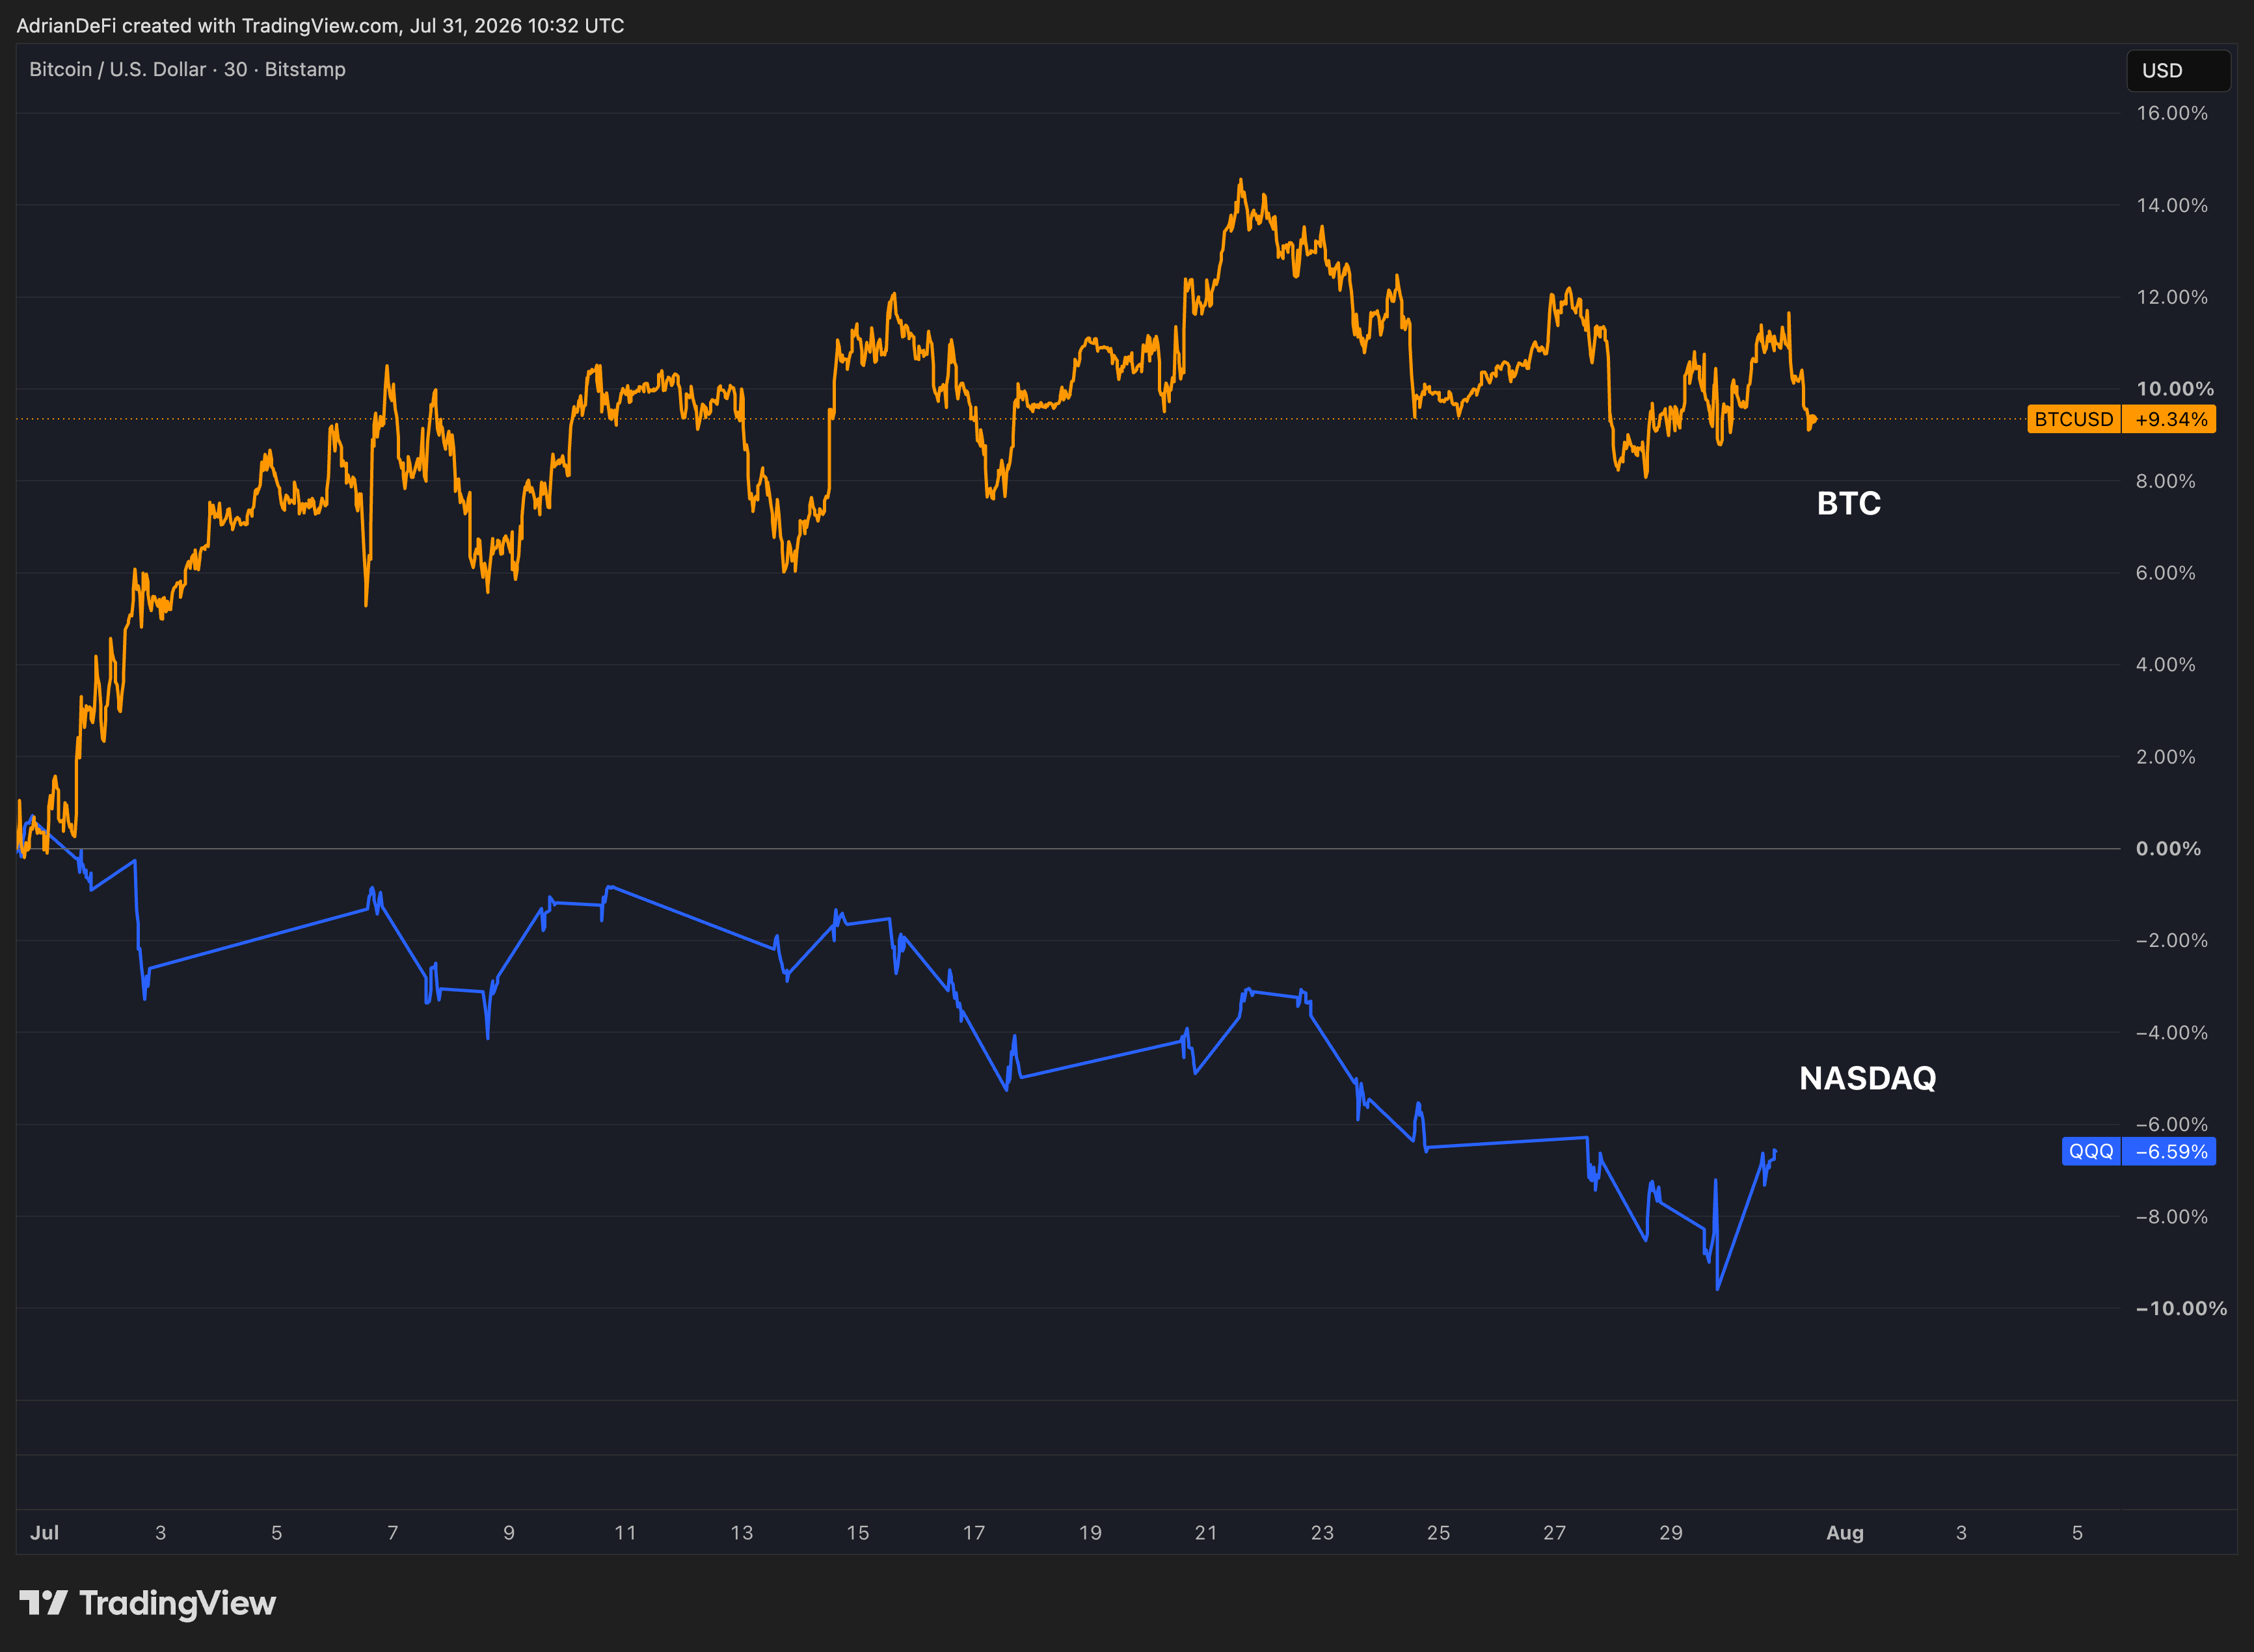
Task: Click the TradingView wordmark at bottom
Action: click(x=177, y=1603)
